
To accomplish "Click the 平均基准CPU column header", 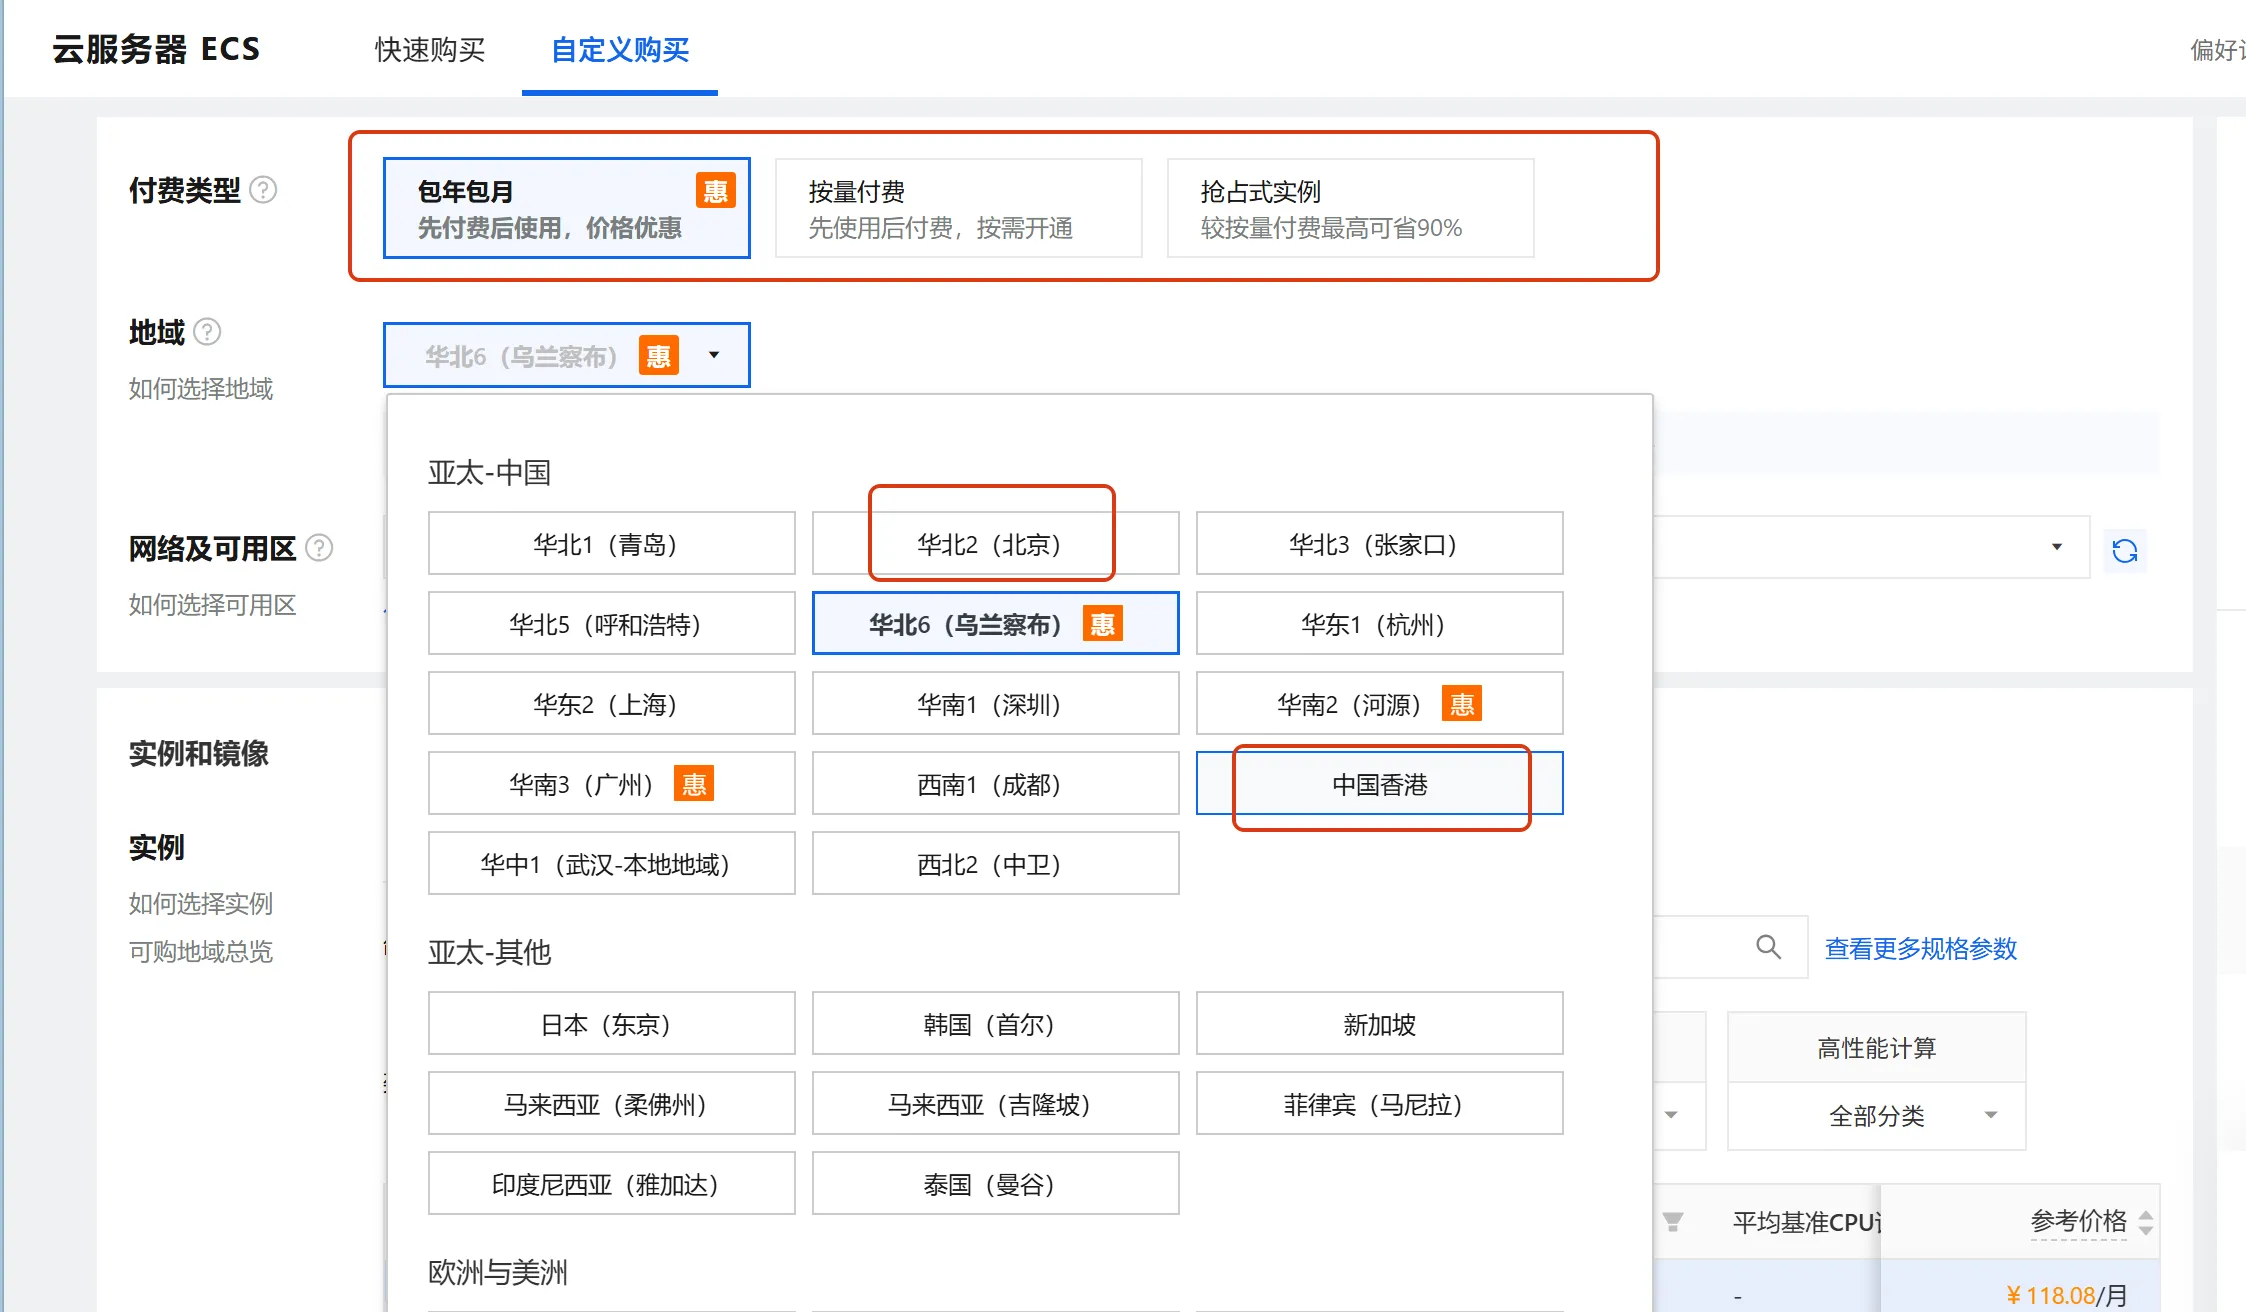I will pos(1806,1222).
